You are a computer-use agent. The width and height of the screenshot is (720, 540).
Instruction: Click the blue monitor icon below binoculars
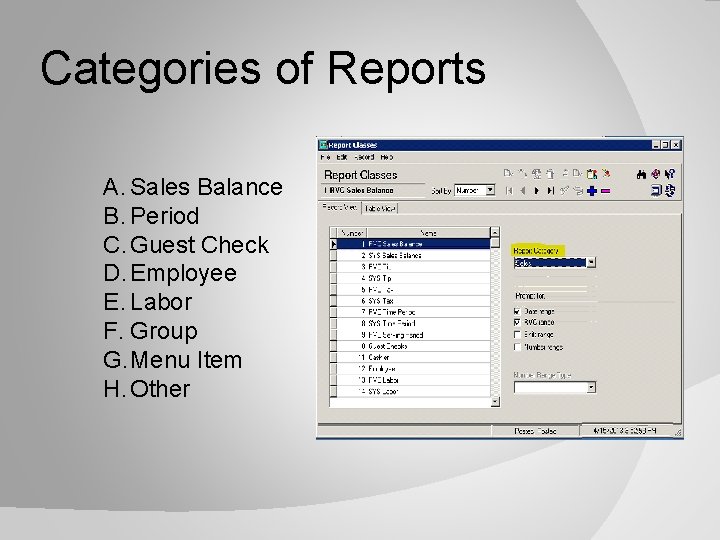click(656, 190)
